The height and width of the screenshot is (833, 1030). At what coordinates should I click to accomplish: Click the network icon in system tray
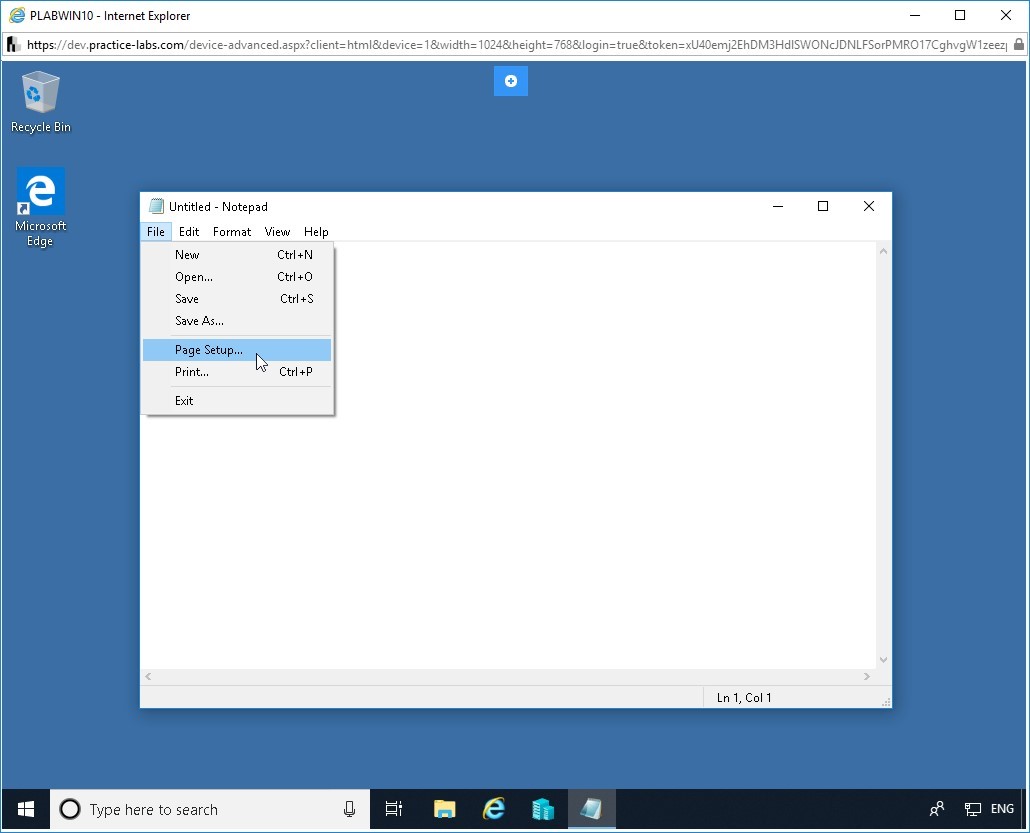pyautogui.click(x=972, y=809)
